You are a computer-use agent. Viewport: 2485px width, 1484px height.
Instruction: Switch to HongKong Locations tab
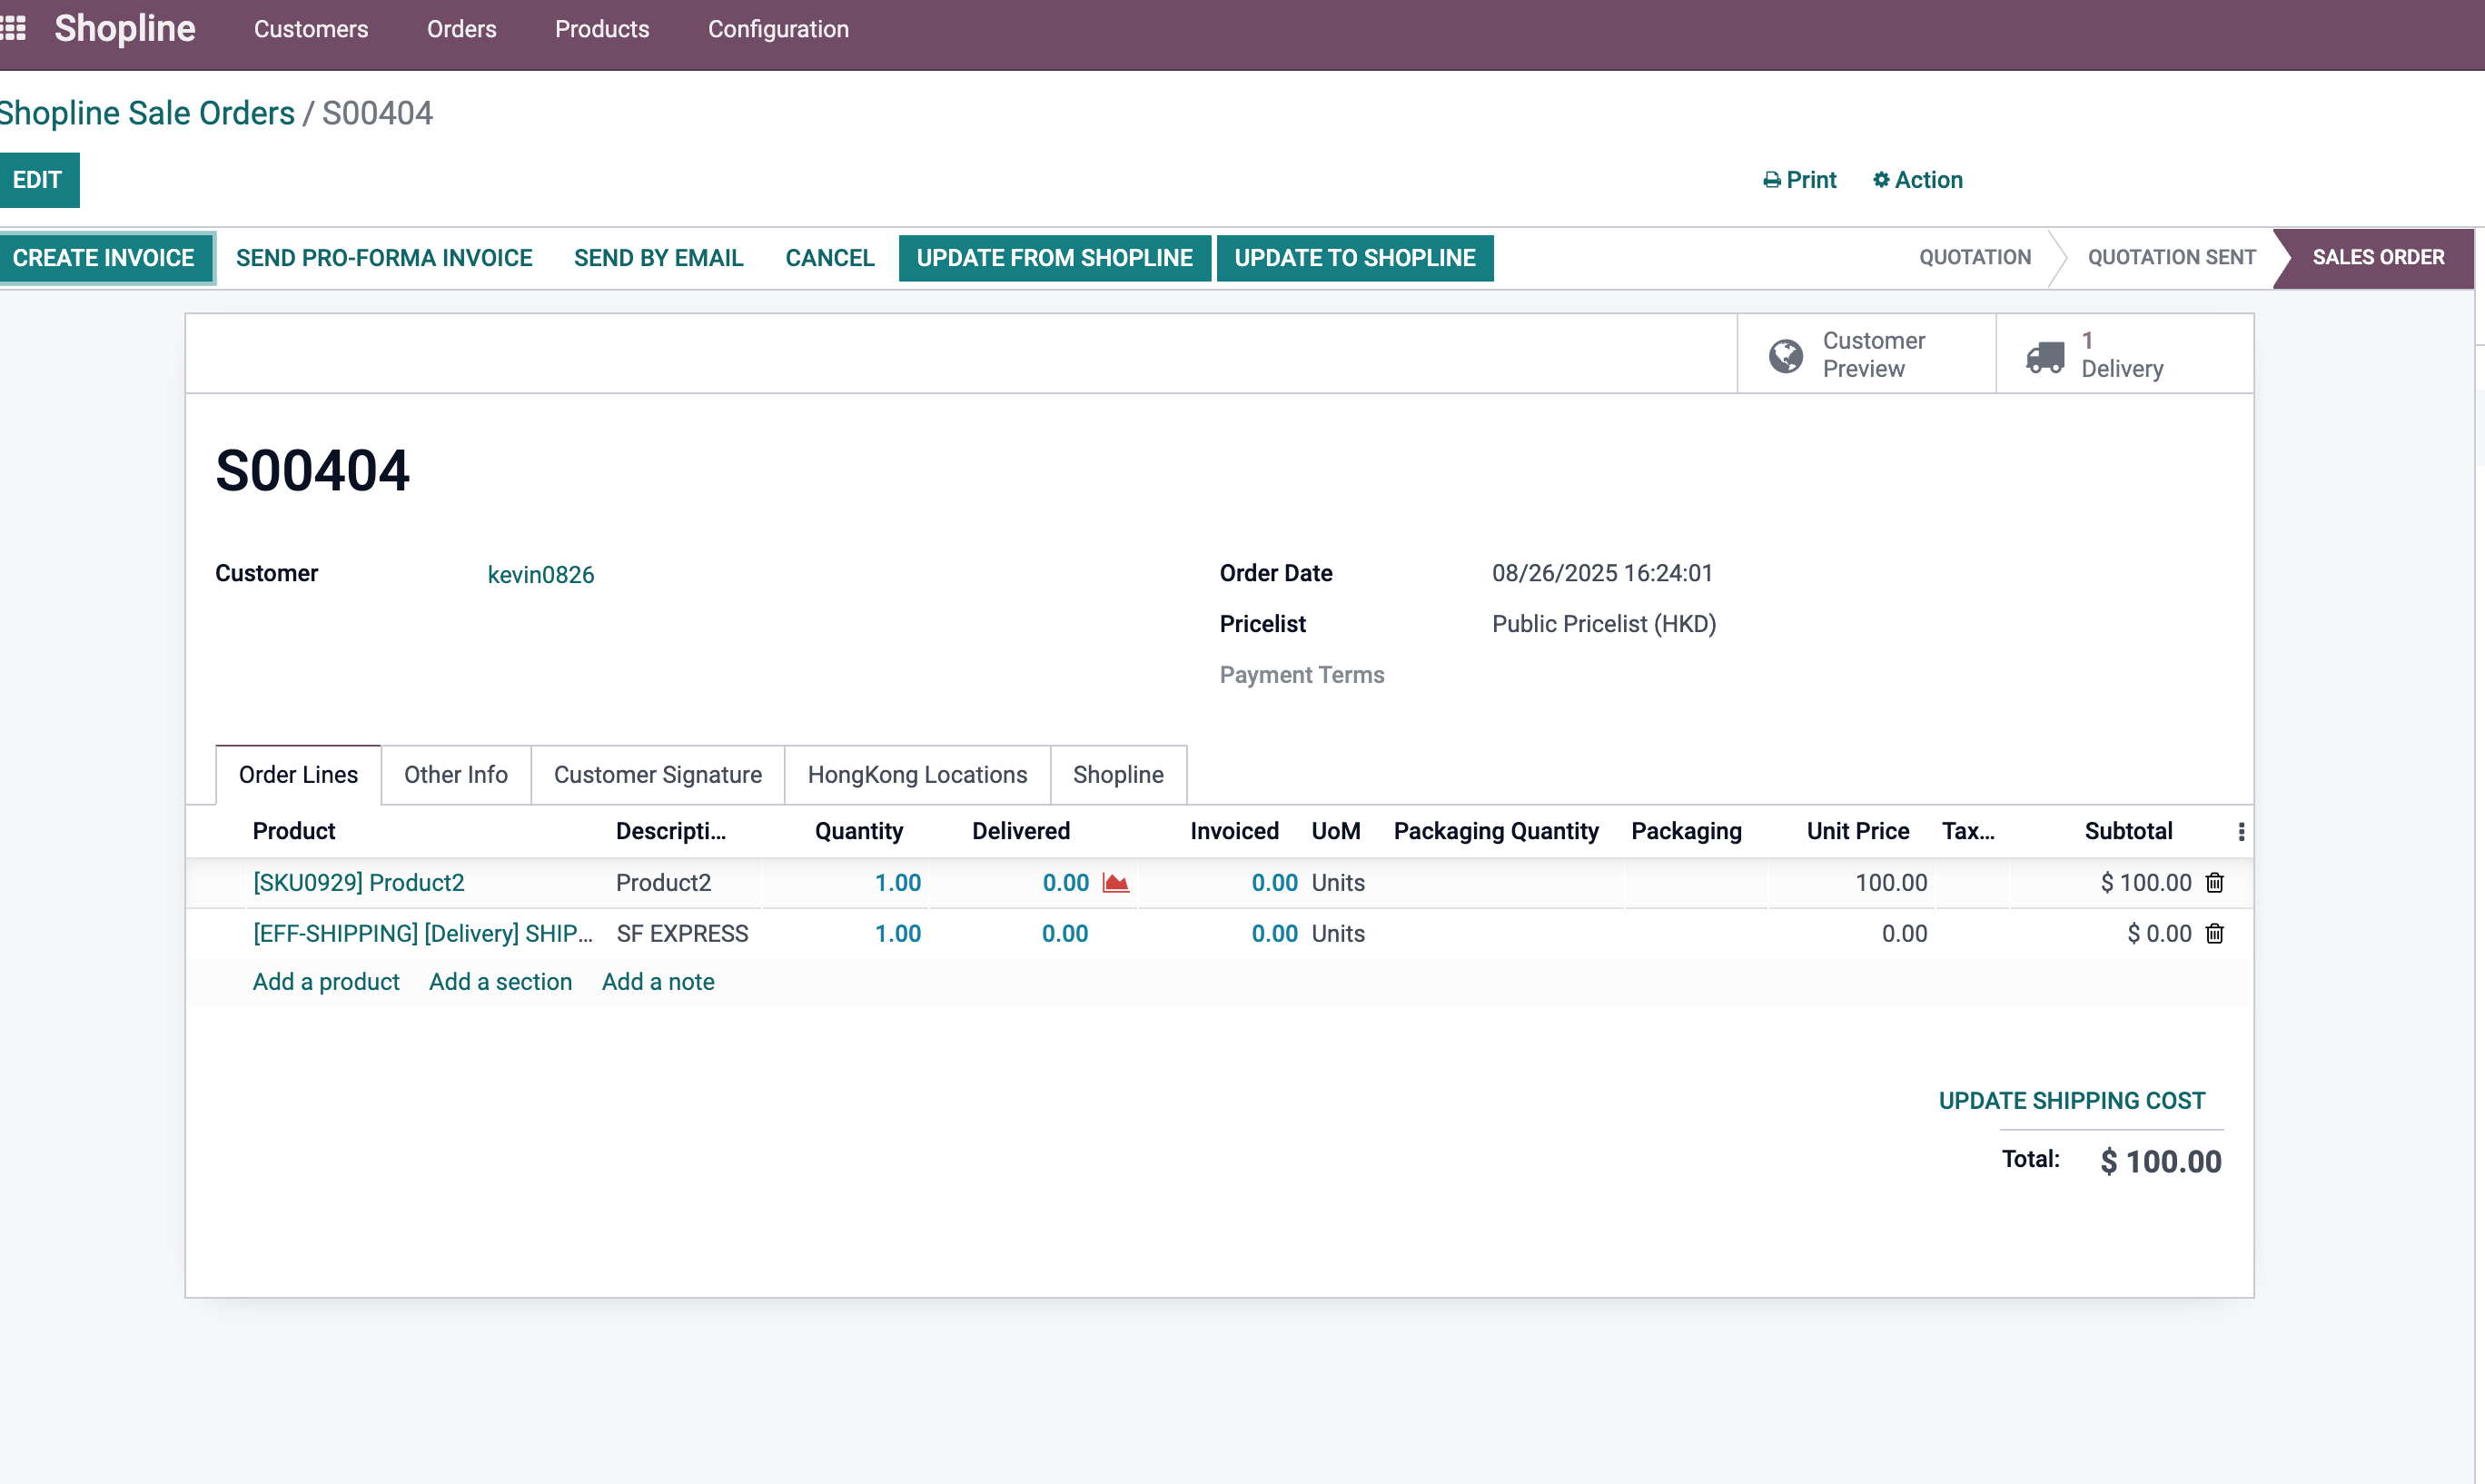coord(917,775)
